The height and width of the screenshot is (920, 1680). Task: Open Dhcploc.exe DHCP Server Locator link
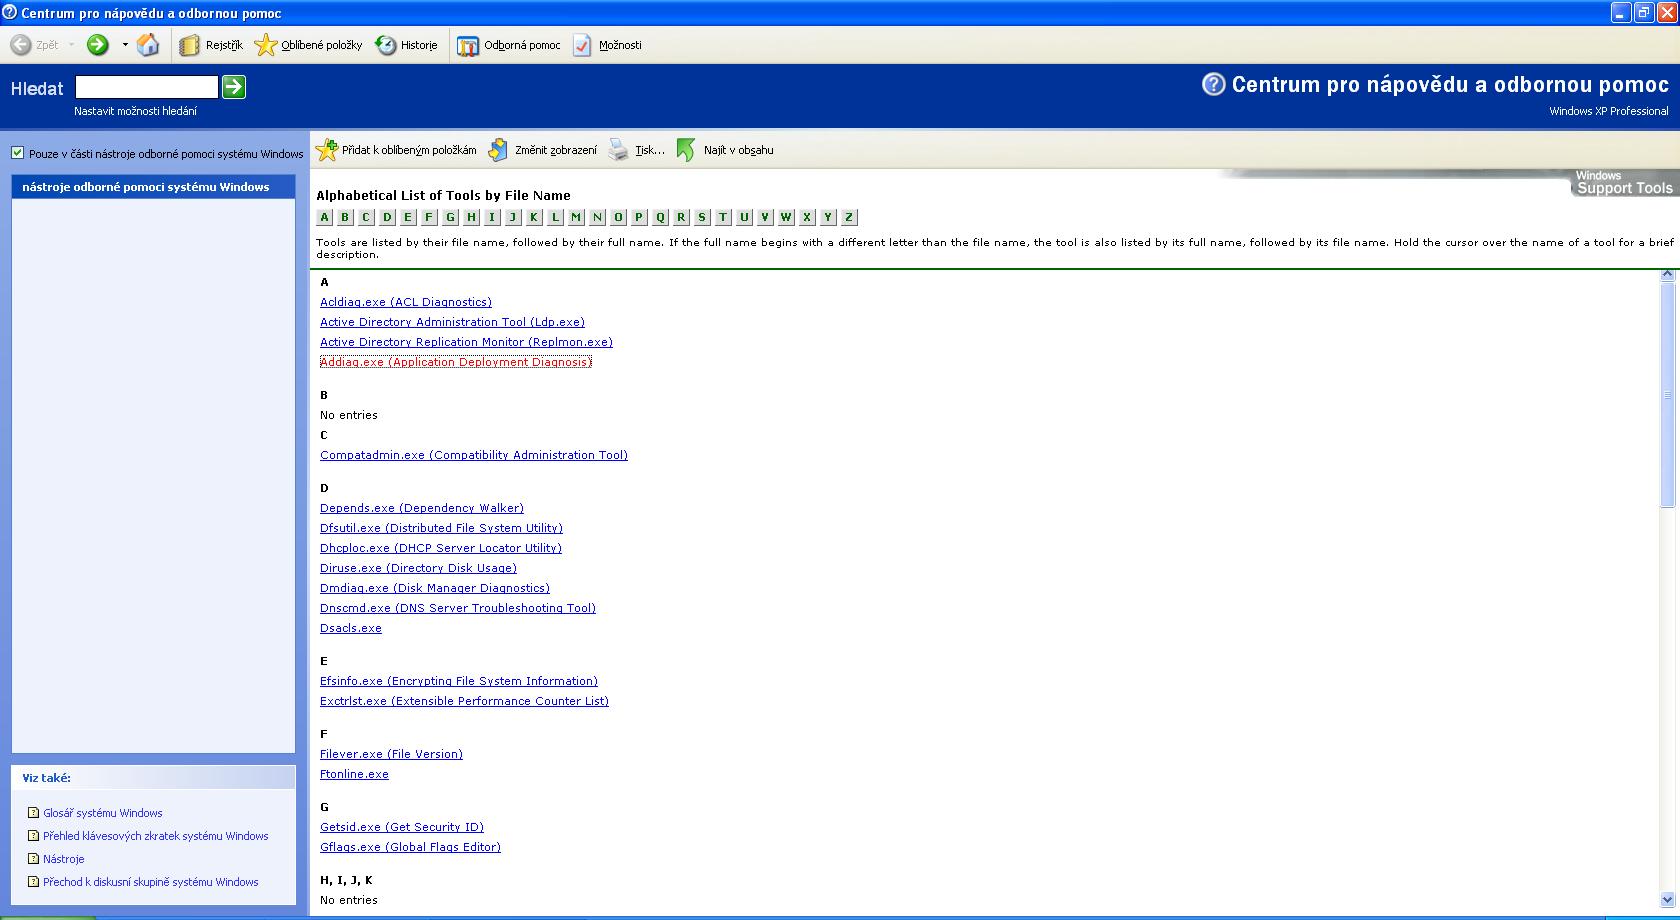[441, 548]
